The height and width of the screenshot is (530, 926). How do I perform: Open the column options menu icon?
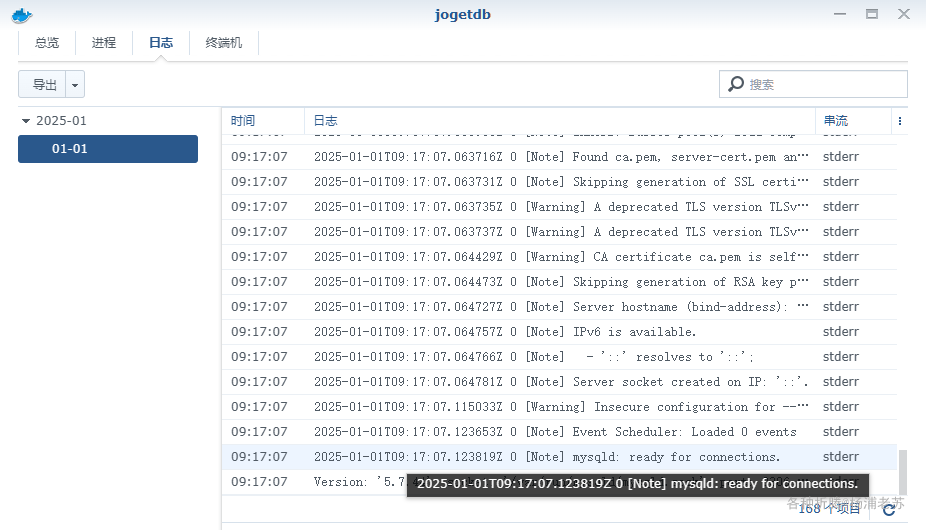[x=899, y=121]
